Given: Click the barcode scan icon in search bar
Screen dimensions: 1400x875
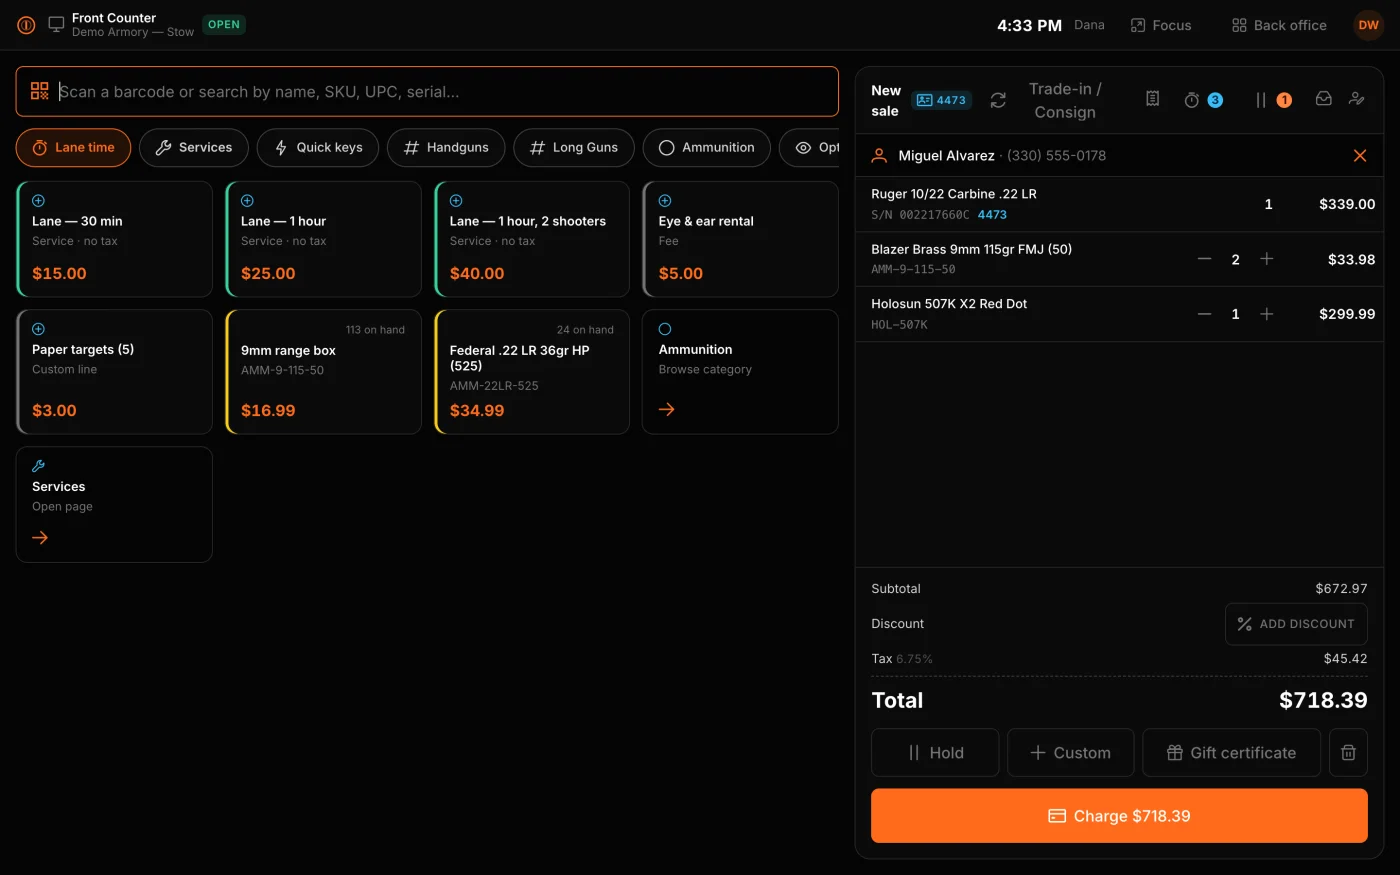Looking at the screenshot, I should (x=40, y=91).
